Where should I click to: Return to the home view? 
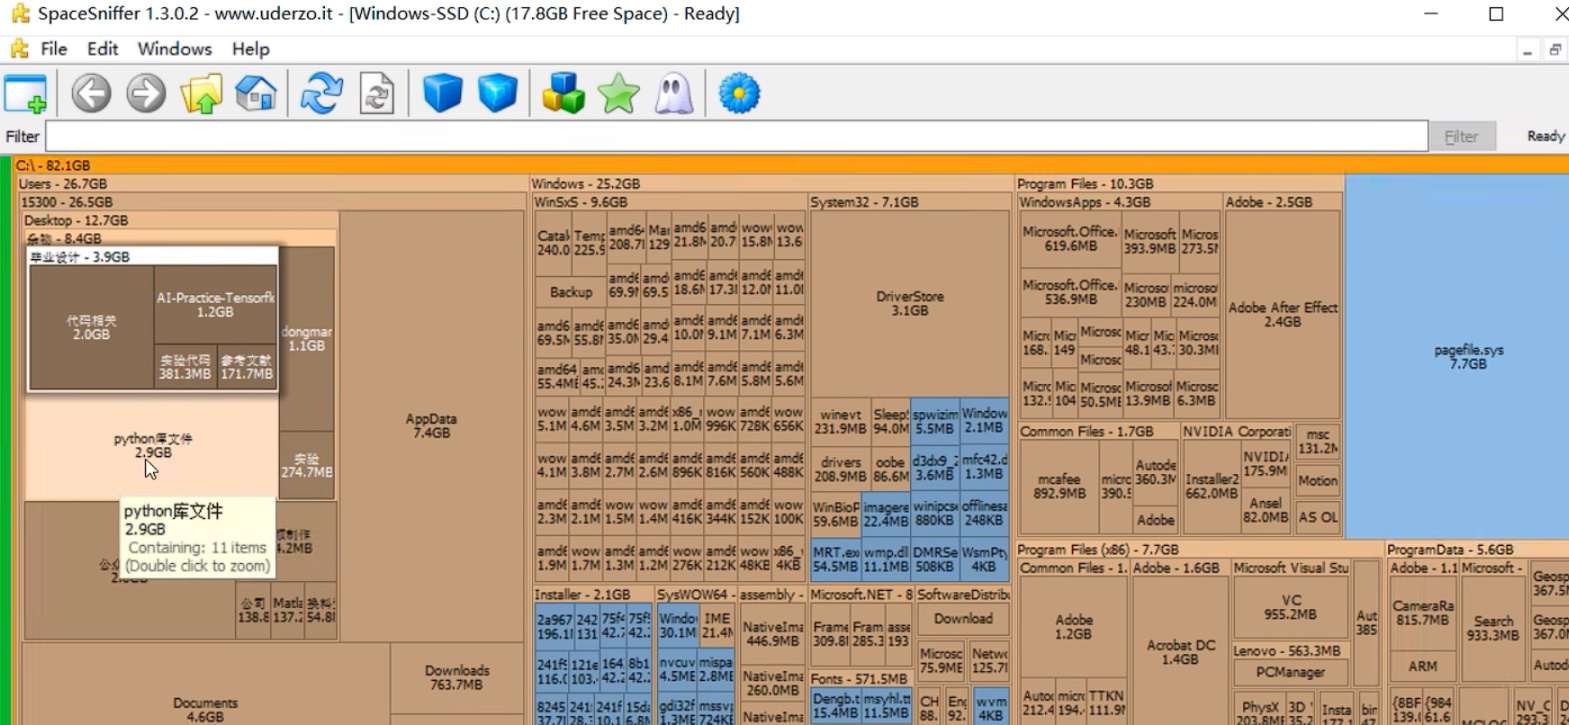pos(256,94)
